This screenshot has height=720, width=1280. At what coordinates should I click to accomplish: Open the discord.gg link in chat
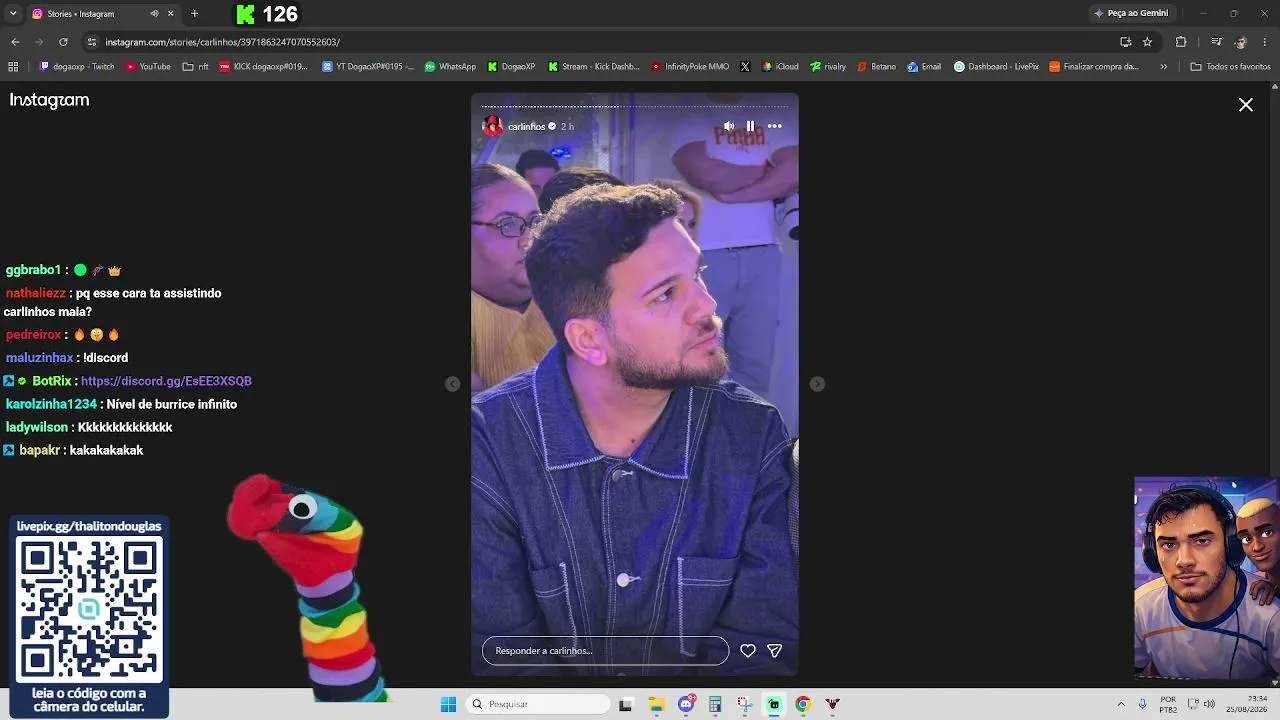(x=166, y=381)
